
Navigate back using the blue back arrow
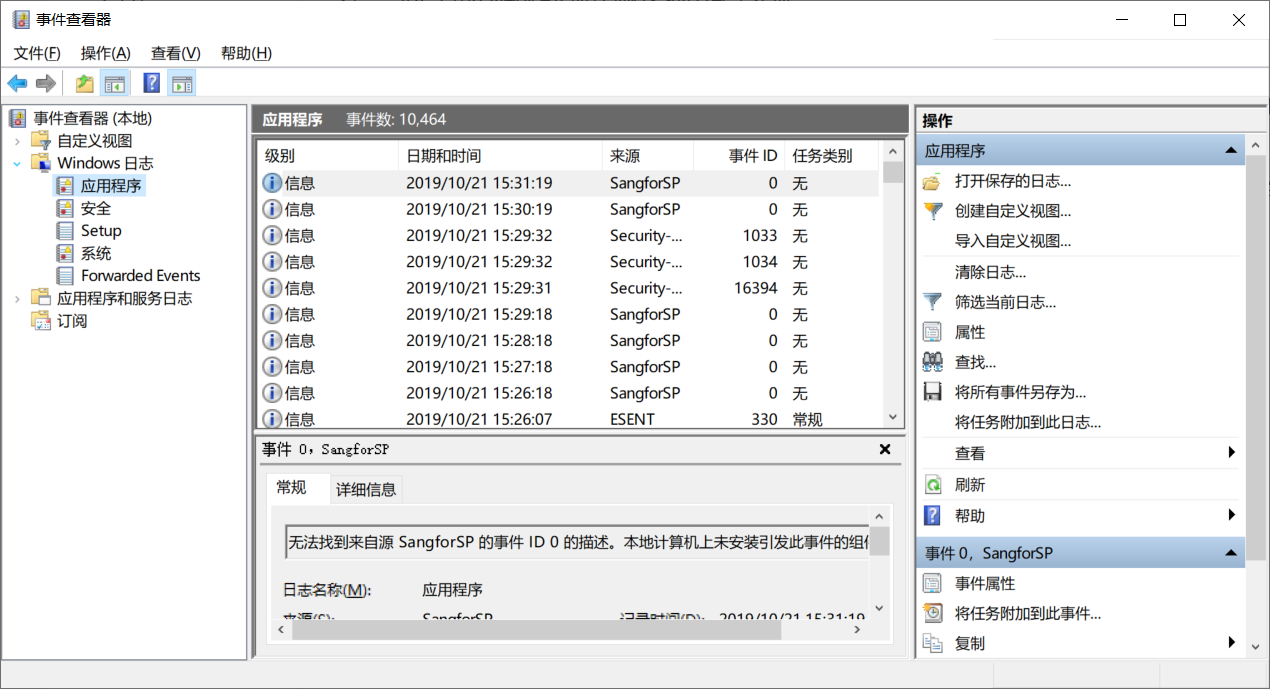[17, 83]
